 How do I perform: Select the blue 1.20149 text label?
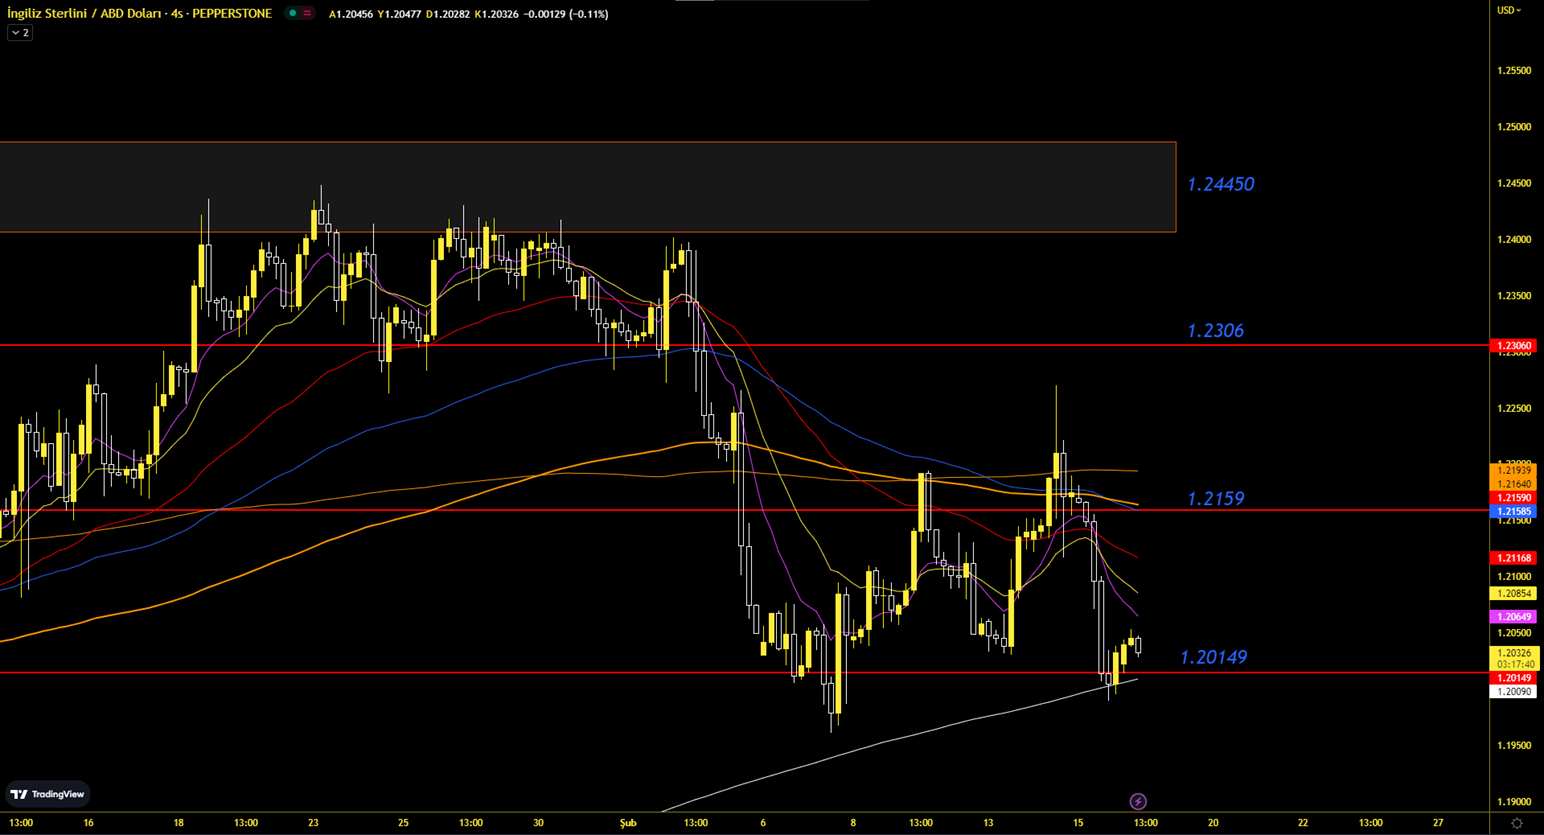tap(1213, 657)
